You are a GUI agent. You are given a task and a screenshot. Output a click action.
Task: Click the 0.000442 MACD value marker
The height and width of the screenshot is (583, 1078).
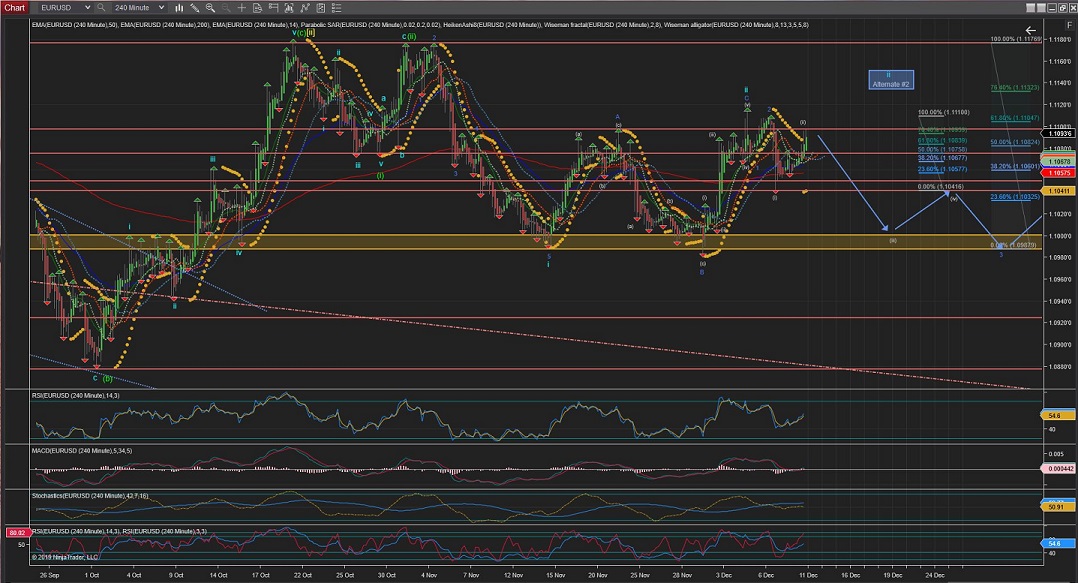point(1058,469)
